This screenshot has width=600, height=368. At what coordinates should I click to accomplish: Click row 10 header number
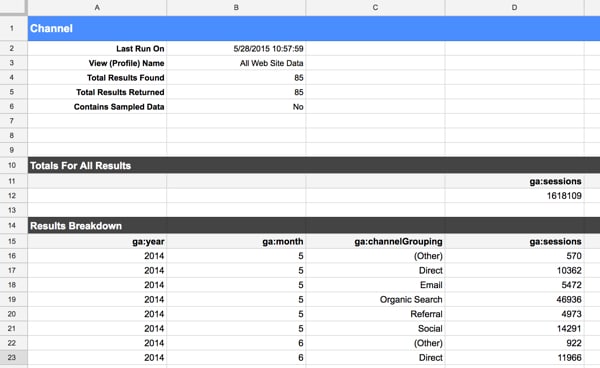12,165
